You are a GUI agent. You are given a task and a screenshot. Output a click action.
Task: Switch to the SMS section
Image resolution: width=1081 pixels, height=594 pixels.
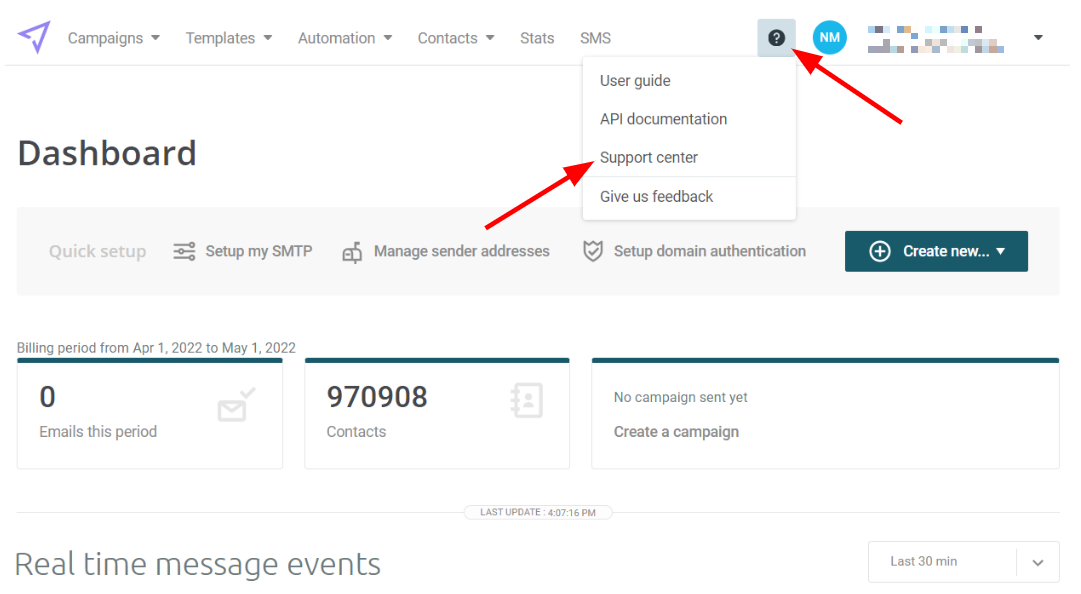[x=595, y=37]
